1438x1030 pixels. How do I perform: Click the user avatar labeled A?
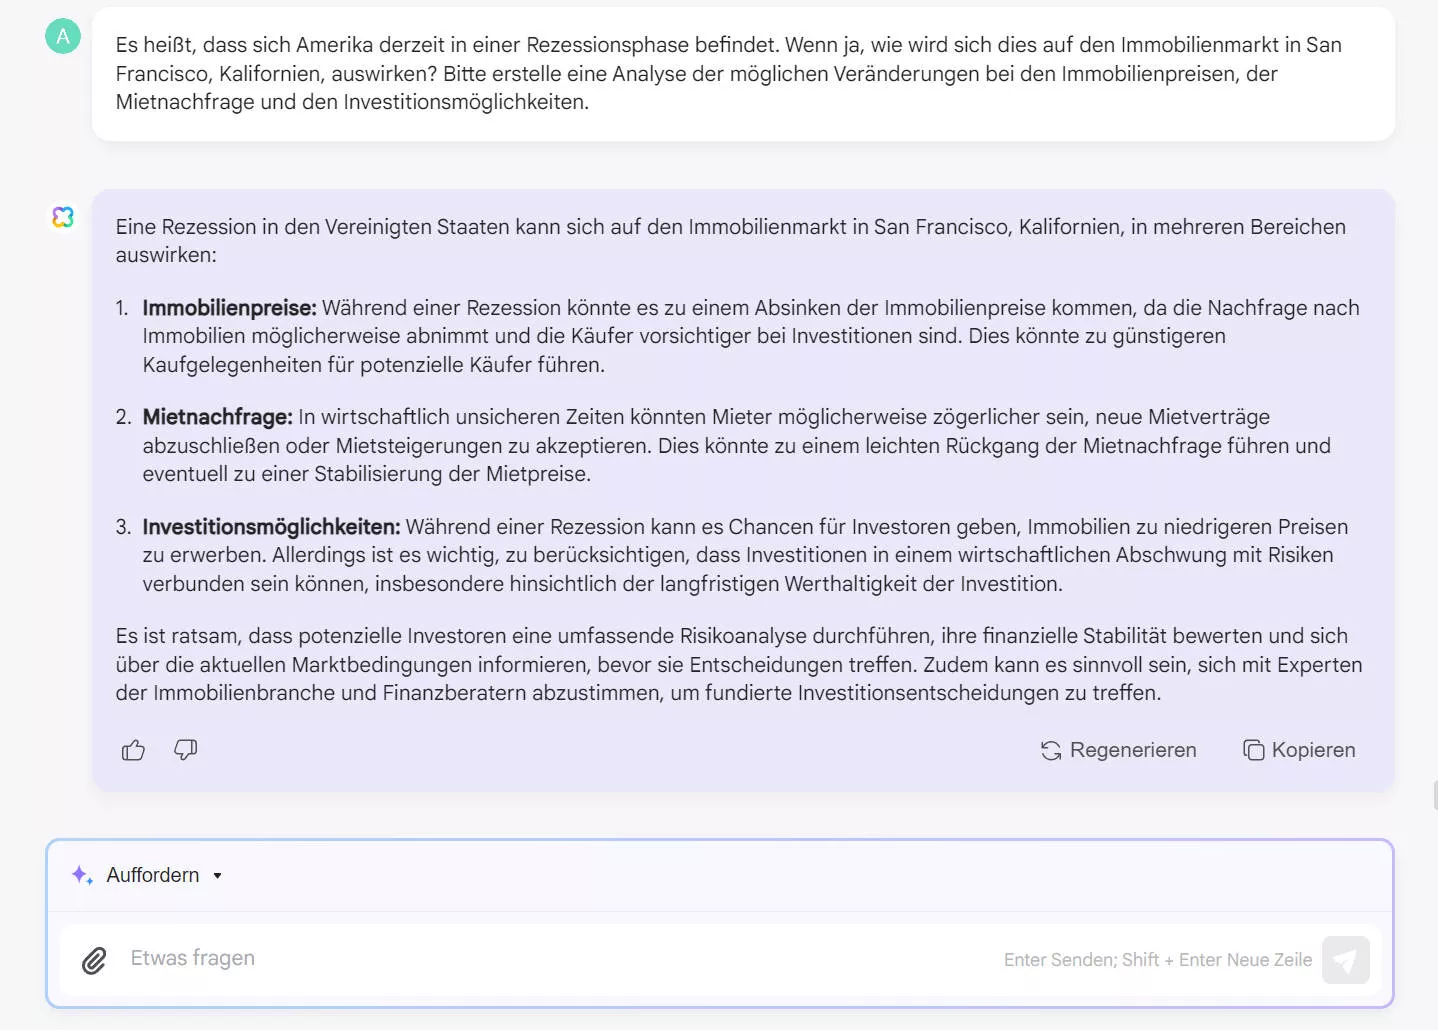pyautogui.click(x=62, y=36)
